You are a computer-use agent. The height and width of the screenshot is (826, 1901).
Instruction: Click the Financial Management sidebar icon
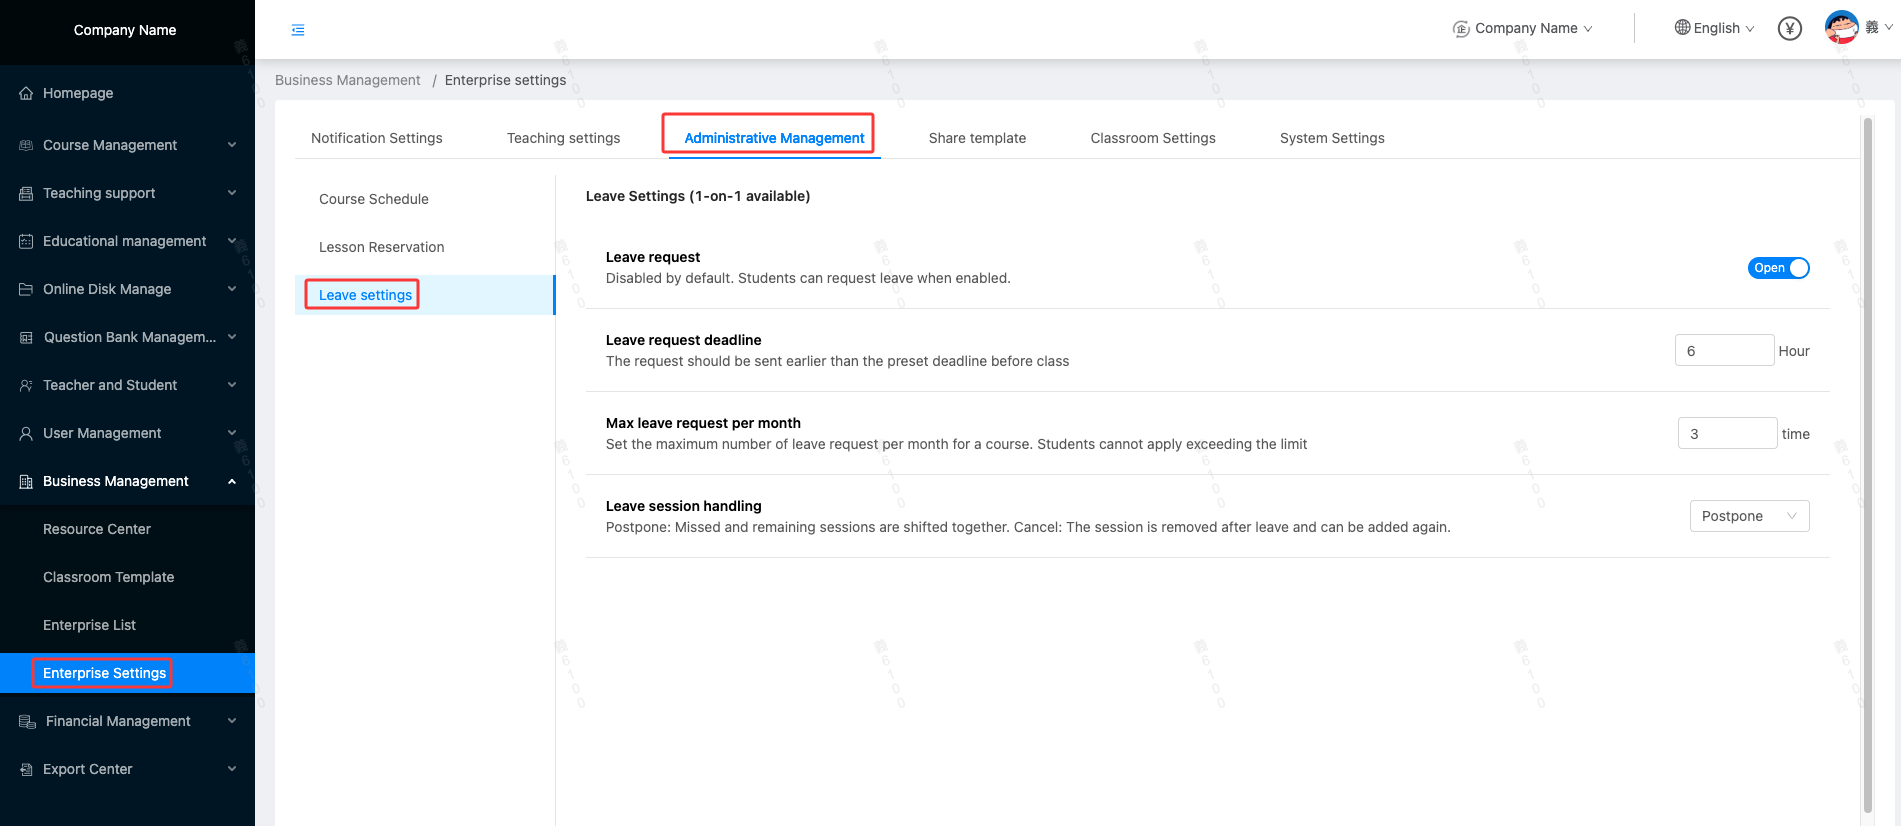(27, 721)
